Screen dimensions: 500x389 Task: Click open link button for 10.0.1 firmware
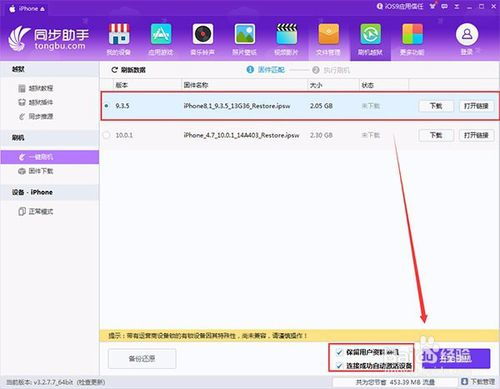click(476, 135)
